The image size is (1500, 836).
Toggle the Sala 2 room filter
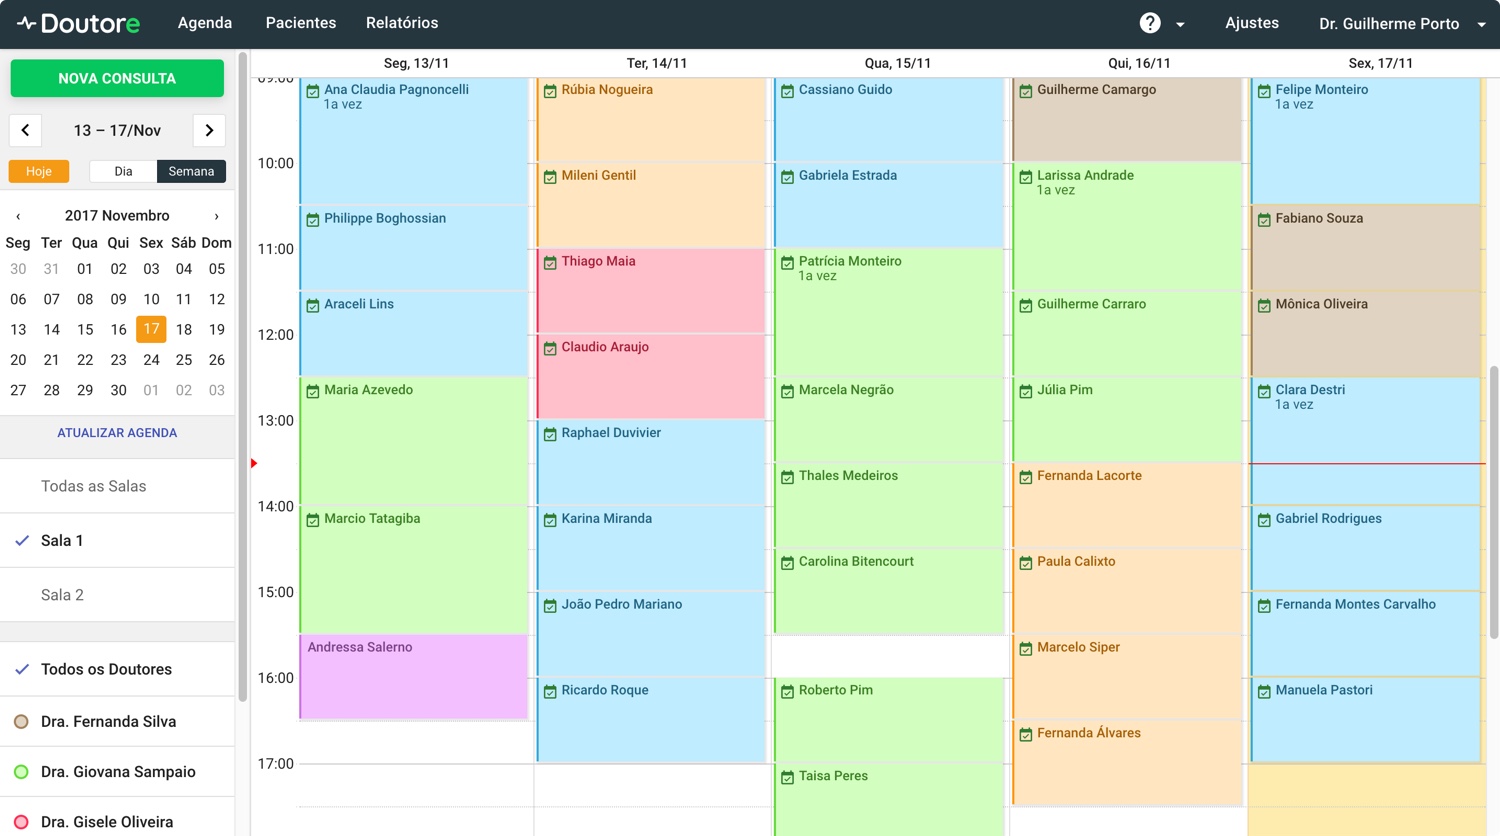(x=117, y=595)
